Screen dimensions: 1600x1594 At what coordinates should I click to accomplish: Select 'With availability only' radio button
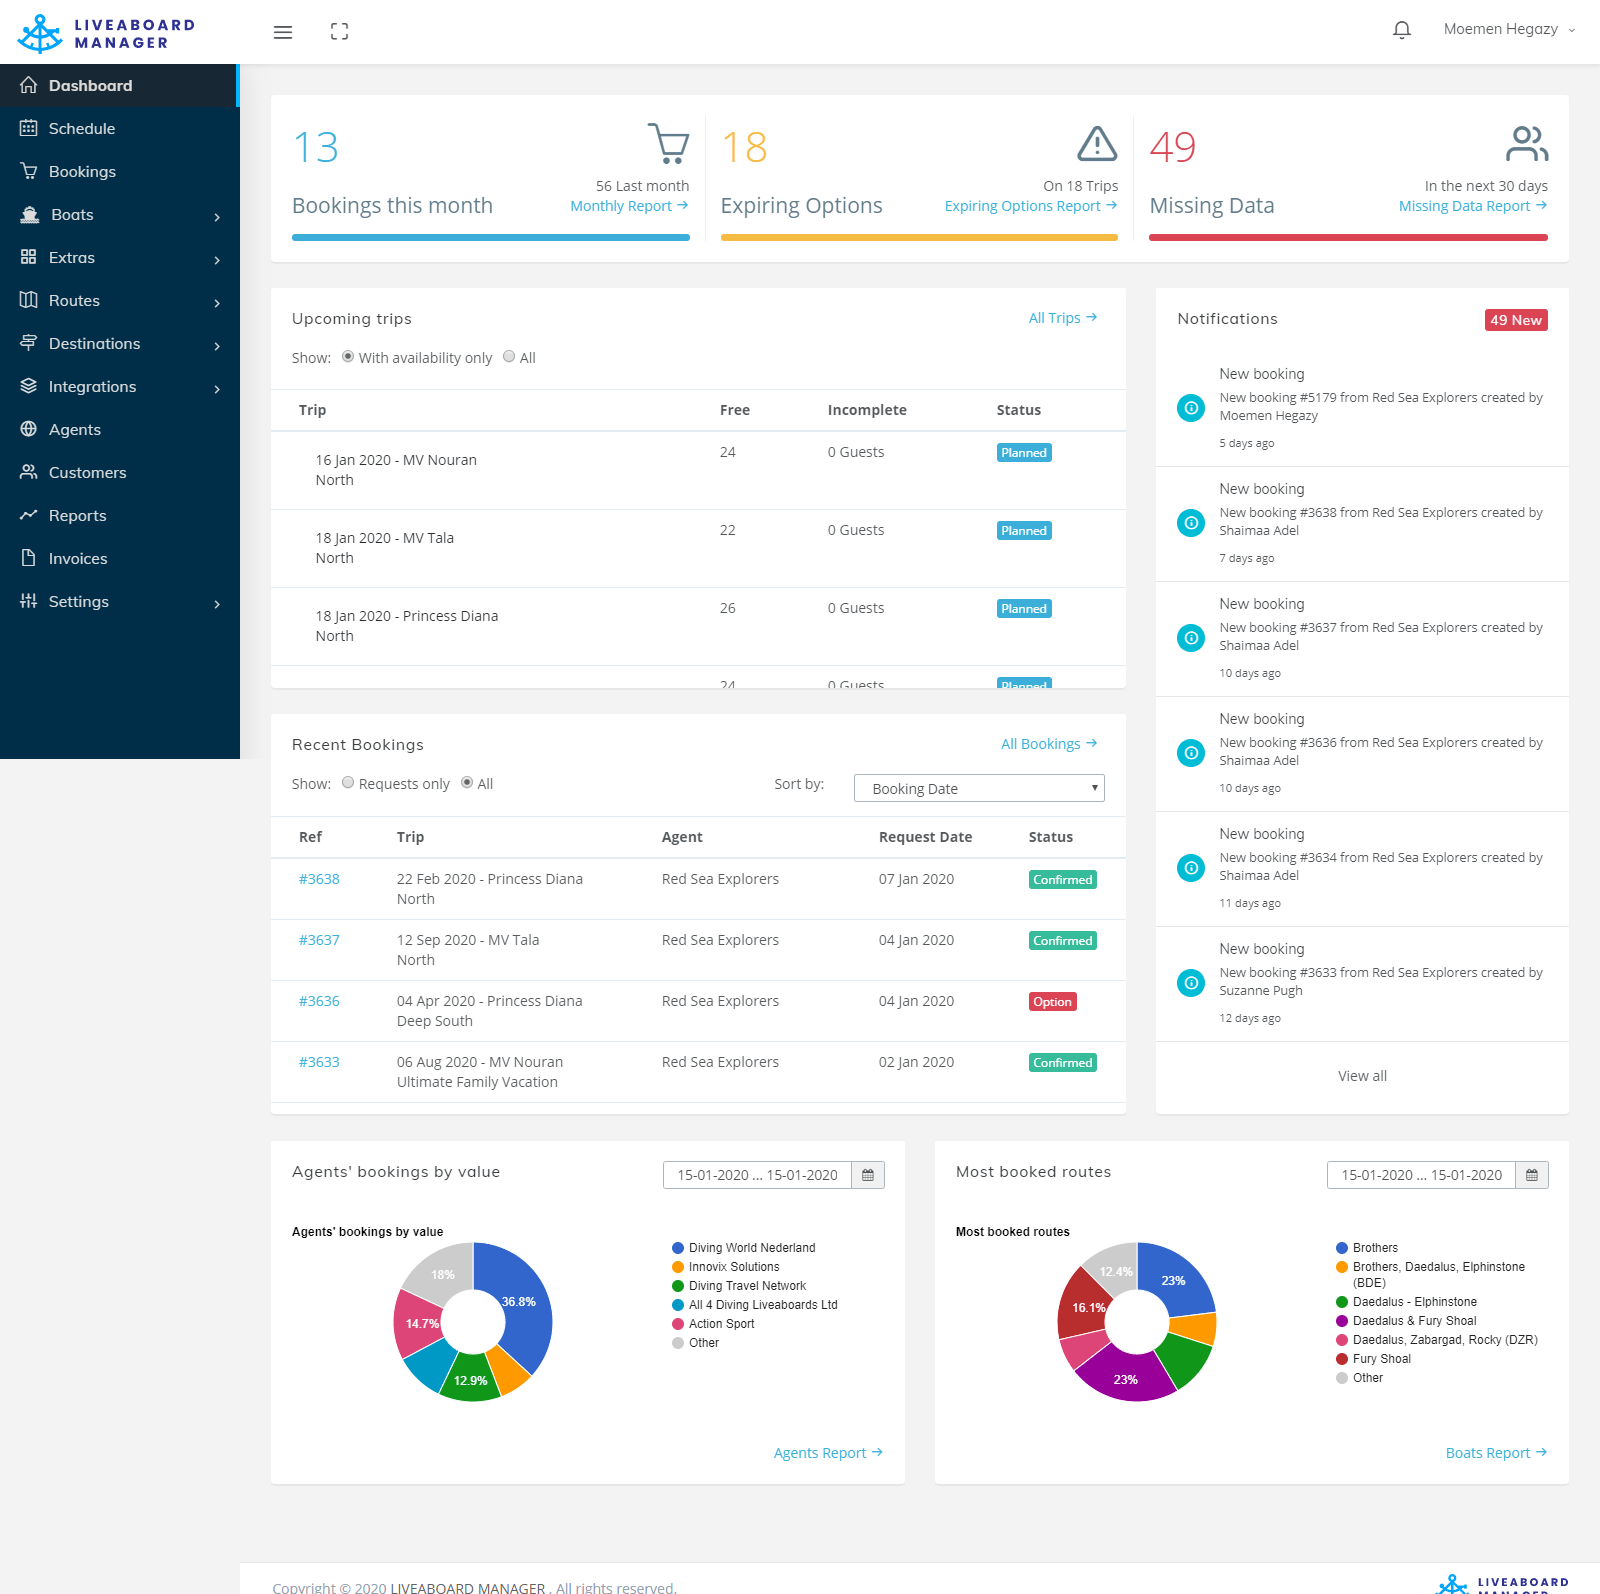click(x=348, y=357)
